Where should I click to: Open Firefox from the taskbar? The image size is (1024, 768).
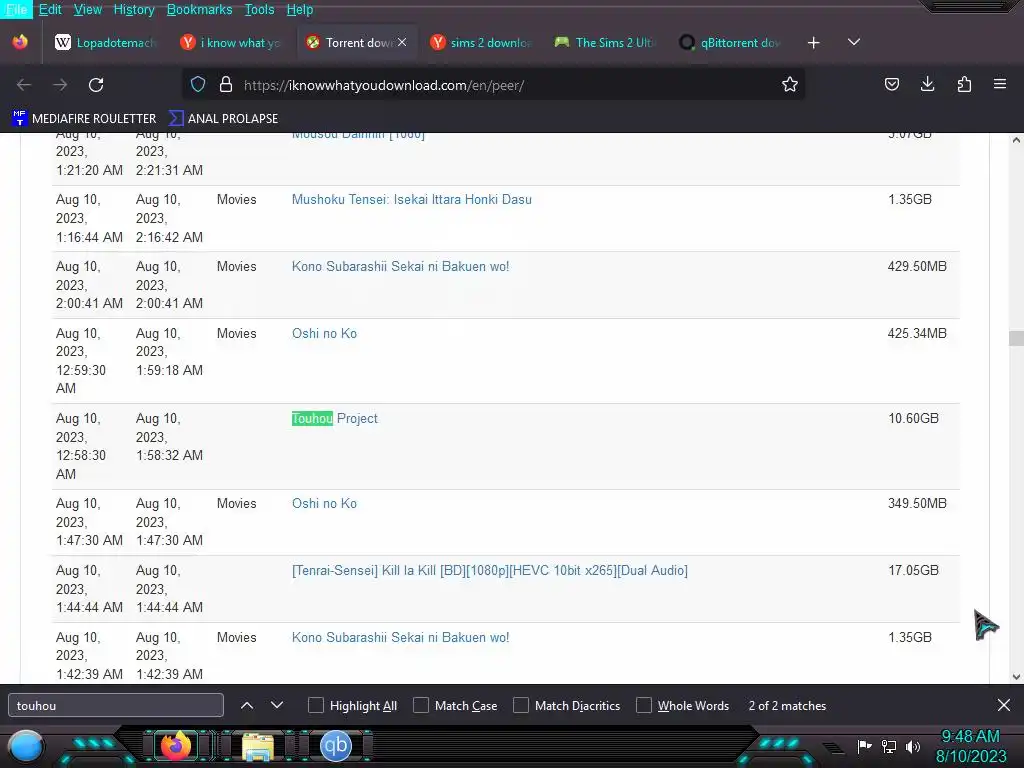(176, 746)
